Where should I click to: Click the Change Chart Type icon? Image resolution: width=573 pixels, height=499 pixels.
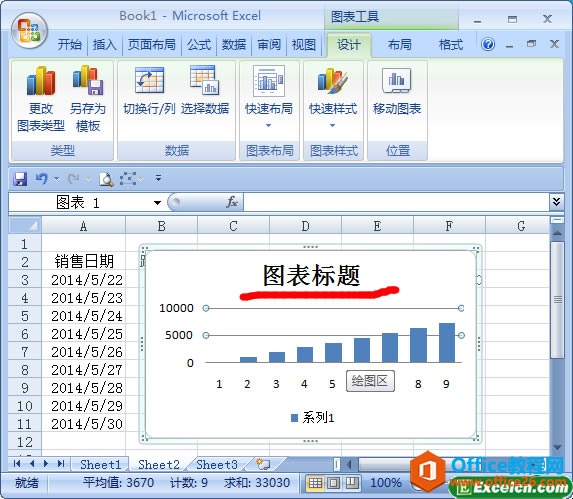(x=41, y=81)
